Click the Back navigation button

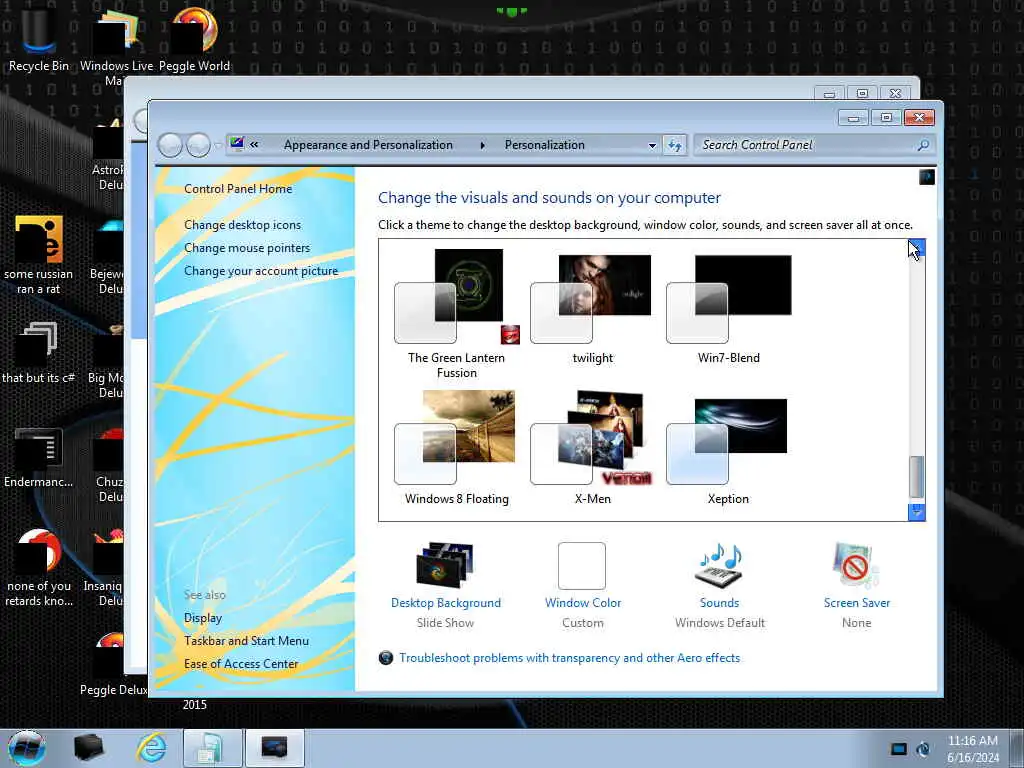[170, 145]
